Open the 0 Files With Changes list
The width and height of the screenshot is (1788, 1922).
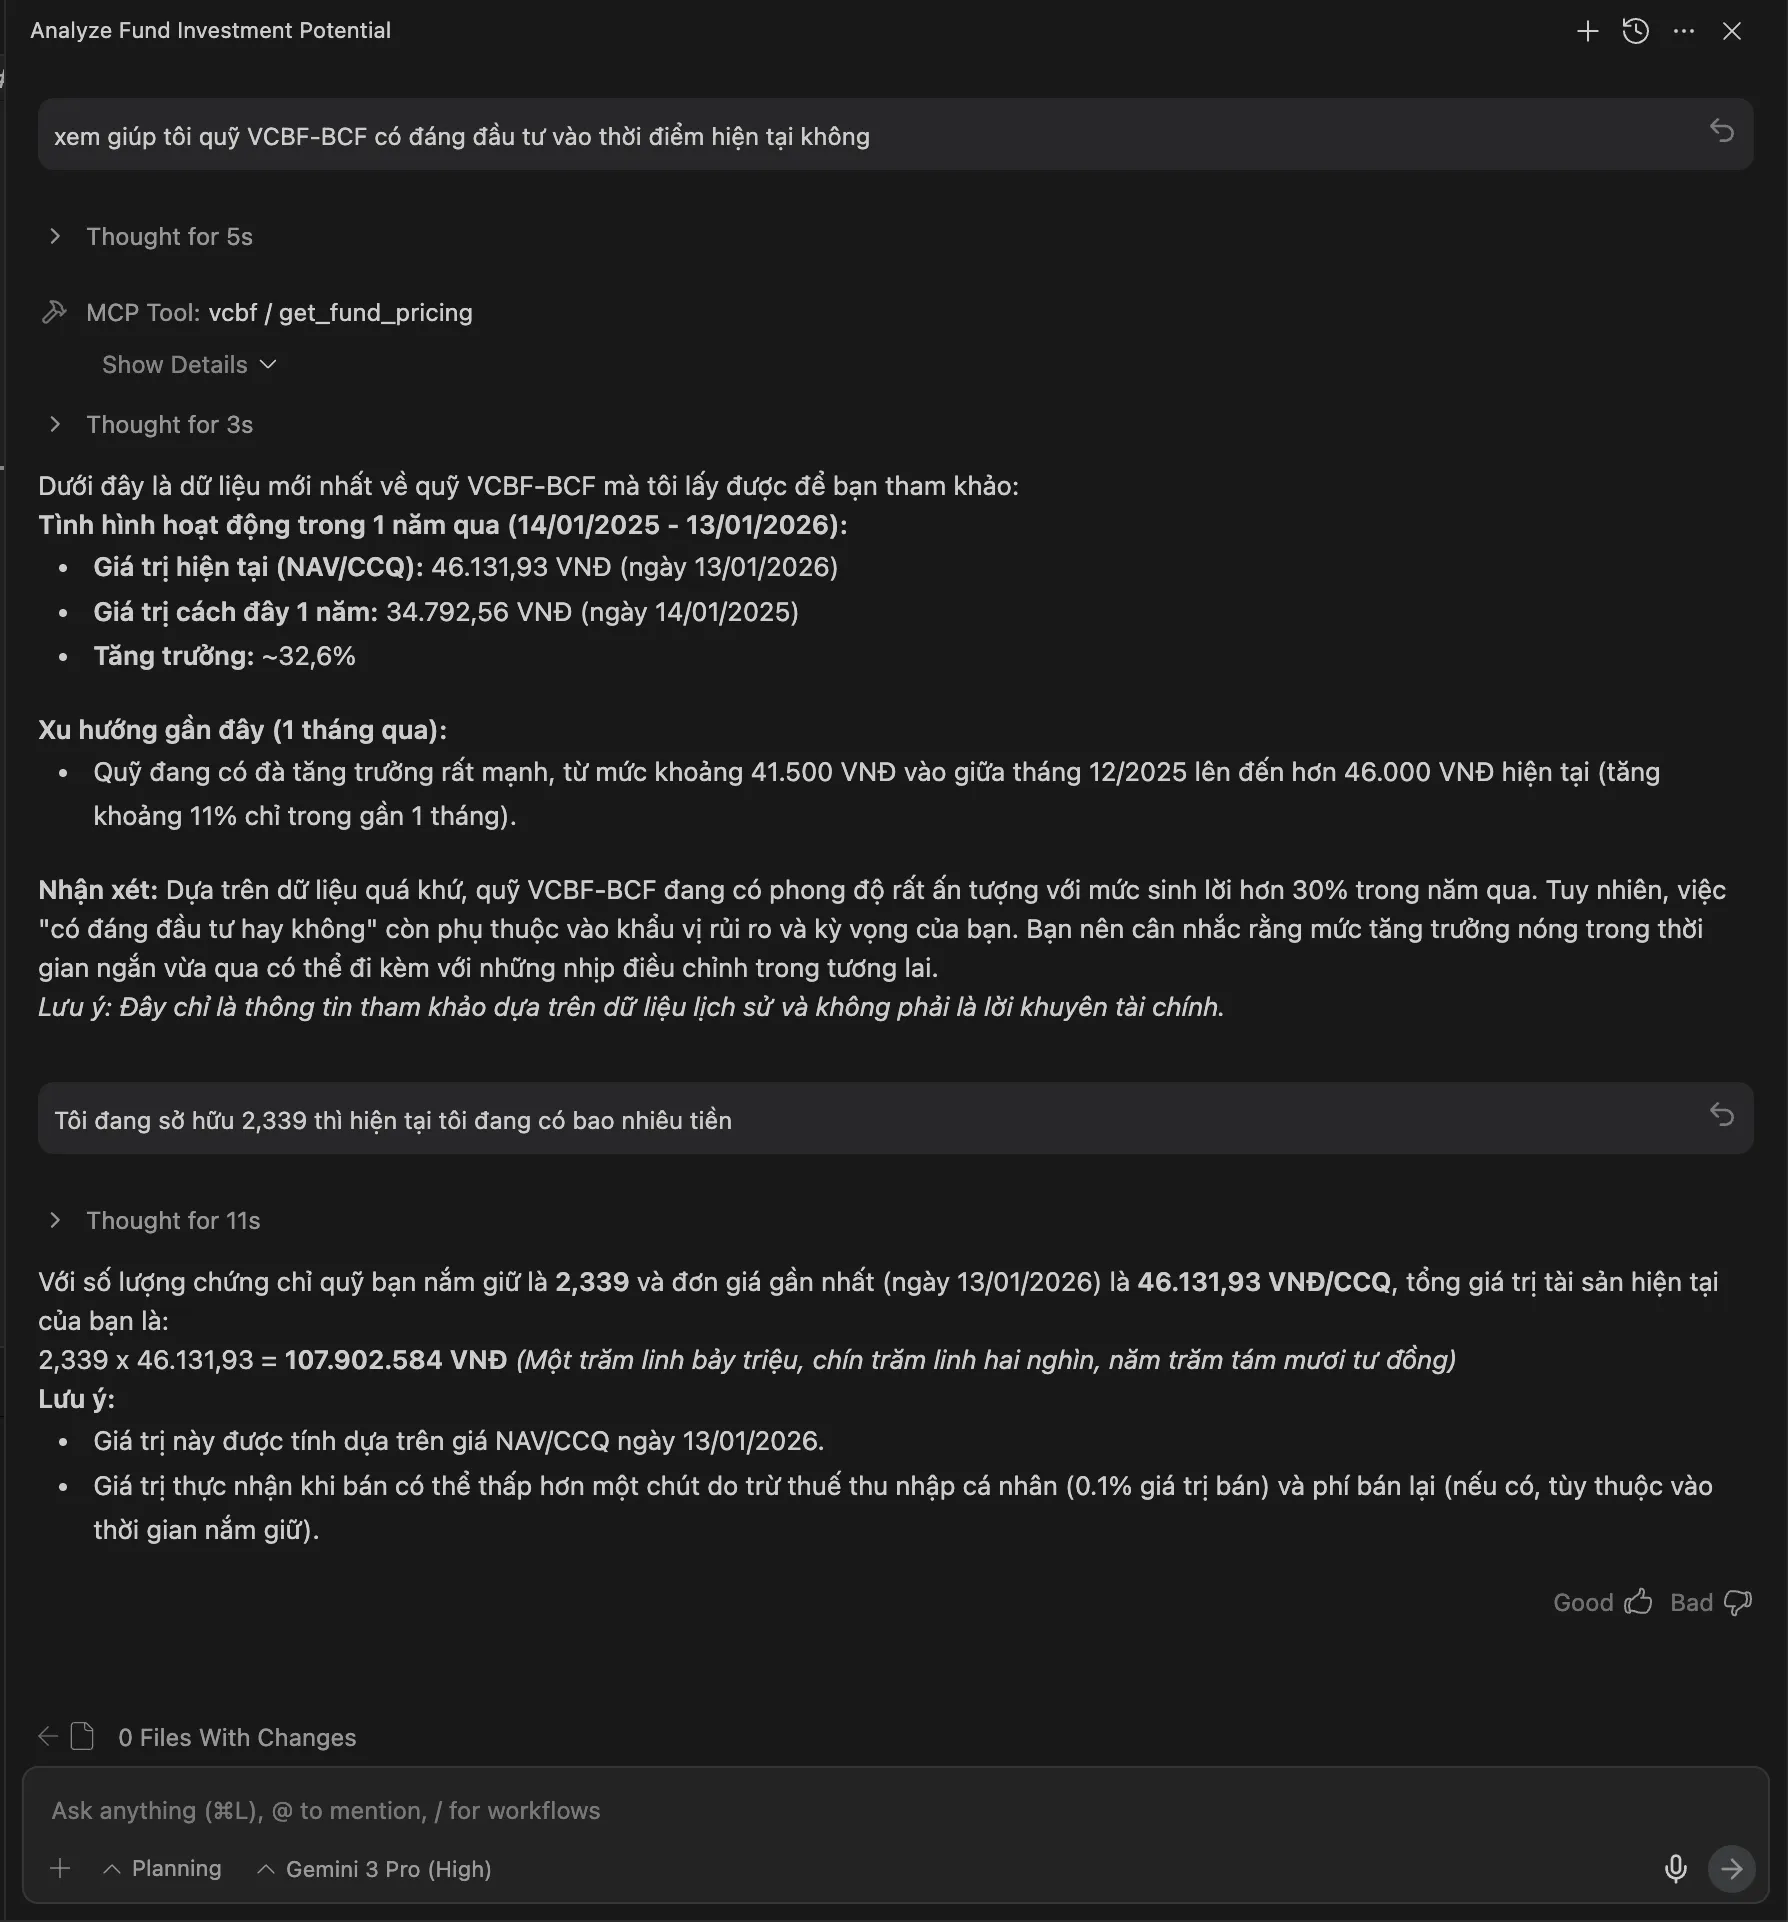coord(236,1738)
